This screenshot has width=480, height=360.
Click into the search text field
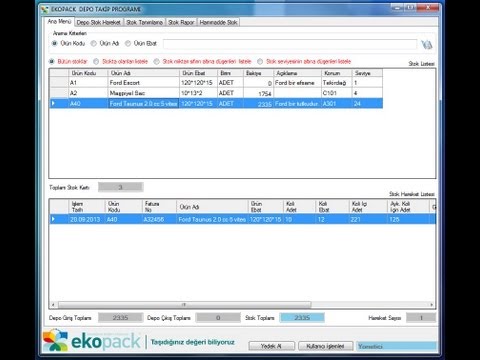(x=290, y=44)
